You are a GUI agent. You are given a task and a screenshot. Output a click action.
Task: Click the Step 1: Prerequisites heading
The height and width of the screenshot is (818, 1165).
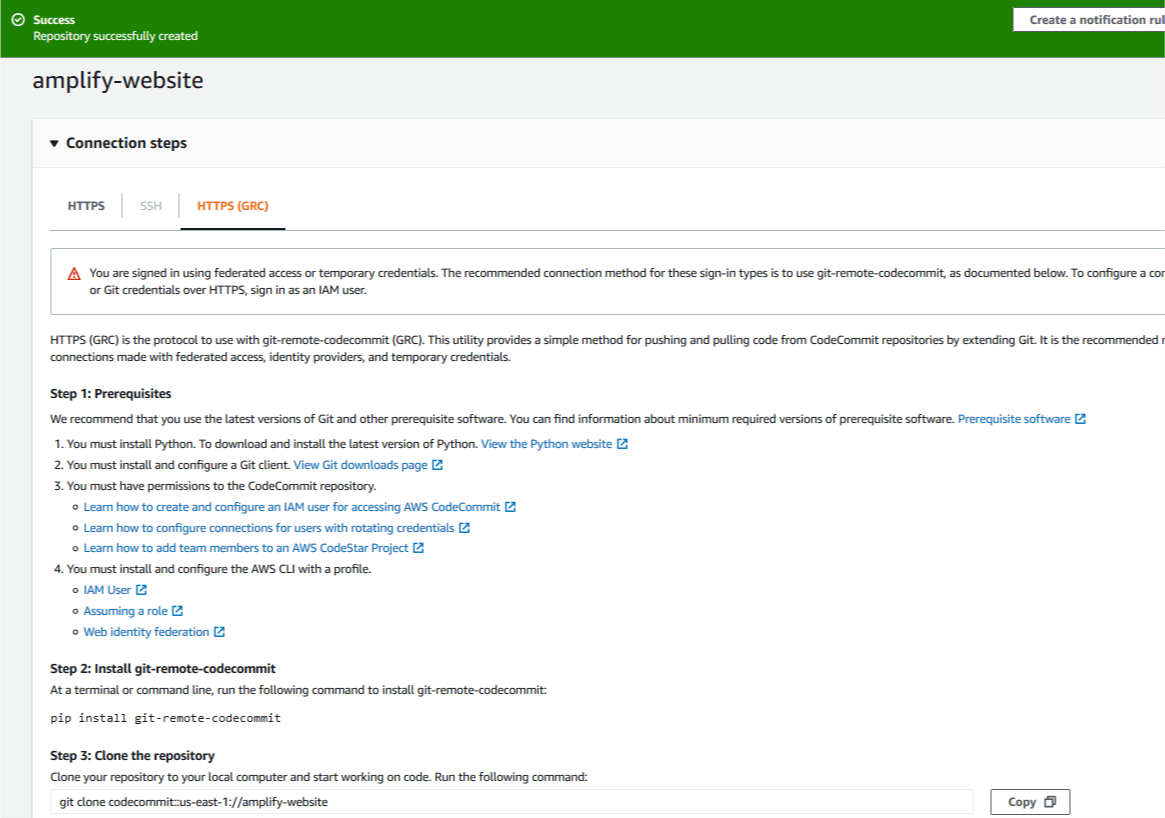[x=111, y=394]
